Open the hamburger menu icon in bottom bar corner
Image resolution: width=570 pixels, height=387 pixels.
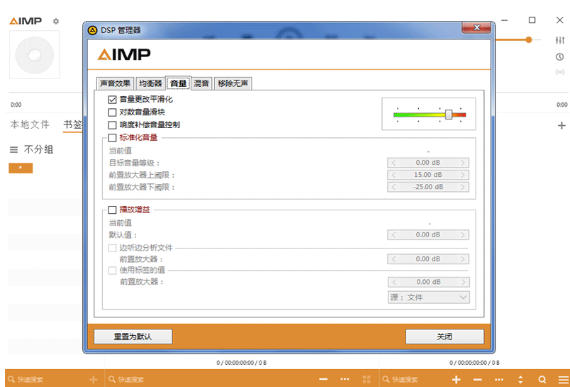pos(563,379)
